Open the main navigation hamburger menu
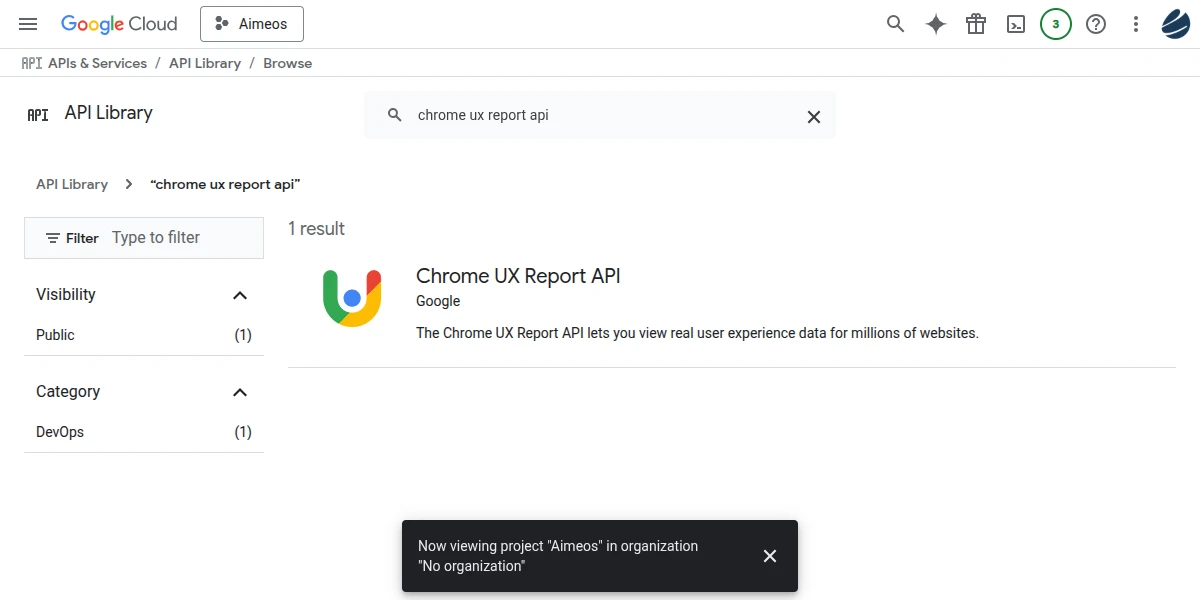This screenshot has height=600, width=1200. pos(28,24)
